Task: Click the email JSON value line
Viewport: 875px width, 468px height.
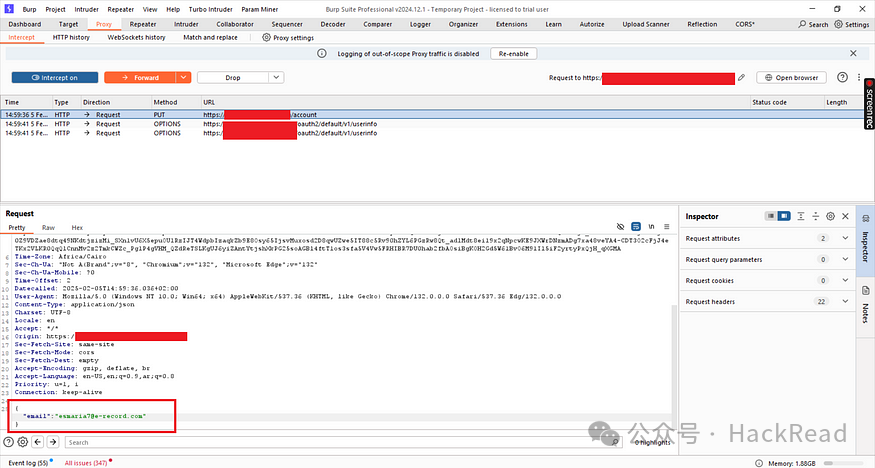Action: click(84, 416)
